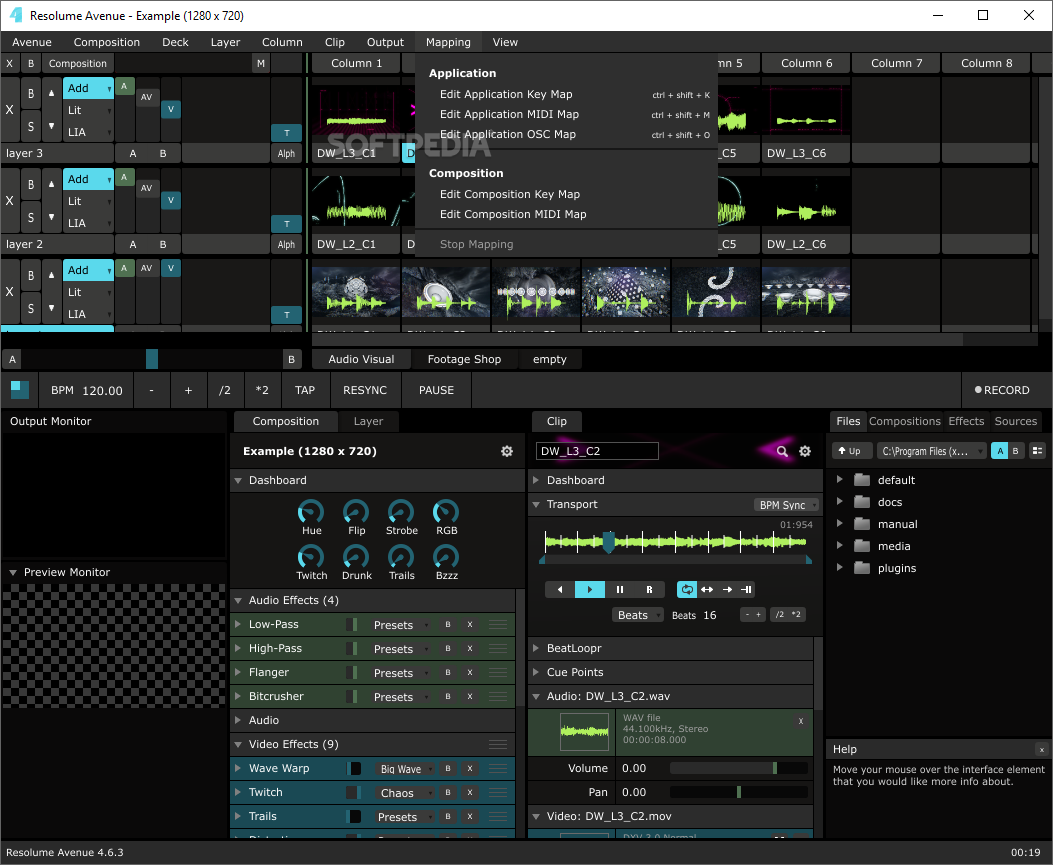Switch file browser to list view icon

pos(1038,451)
